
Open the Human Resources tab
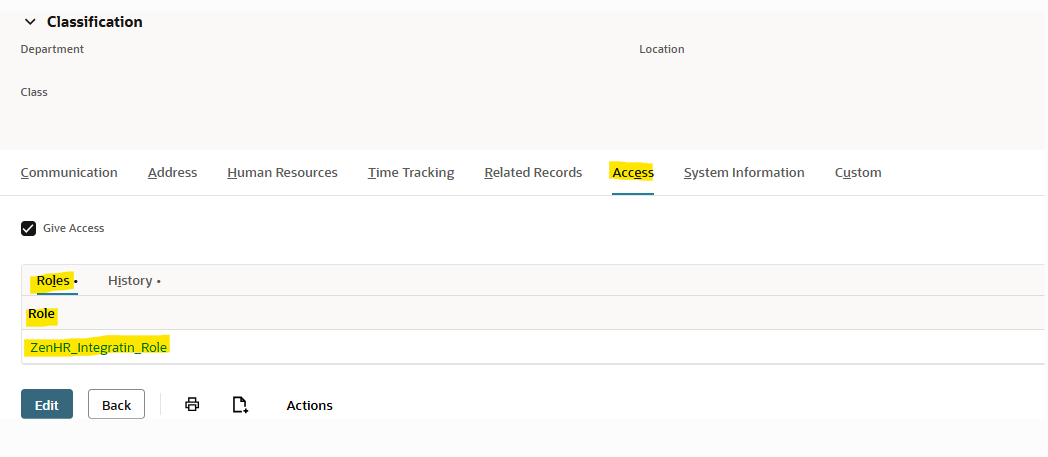click(282, 172)
